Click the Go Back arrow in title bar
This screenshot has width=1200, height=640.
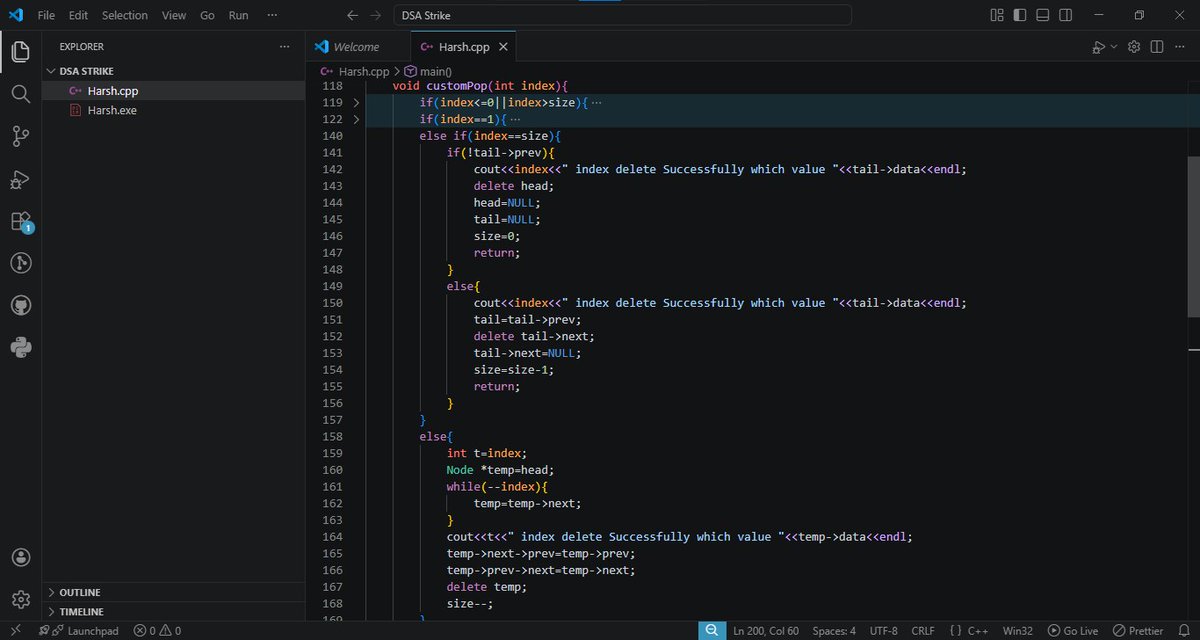tap(352, 15)
